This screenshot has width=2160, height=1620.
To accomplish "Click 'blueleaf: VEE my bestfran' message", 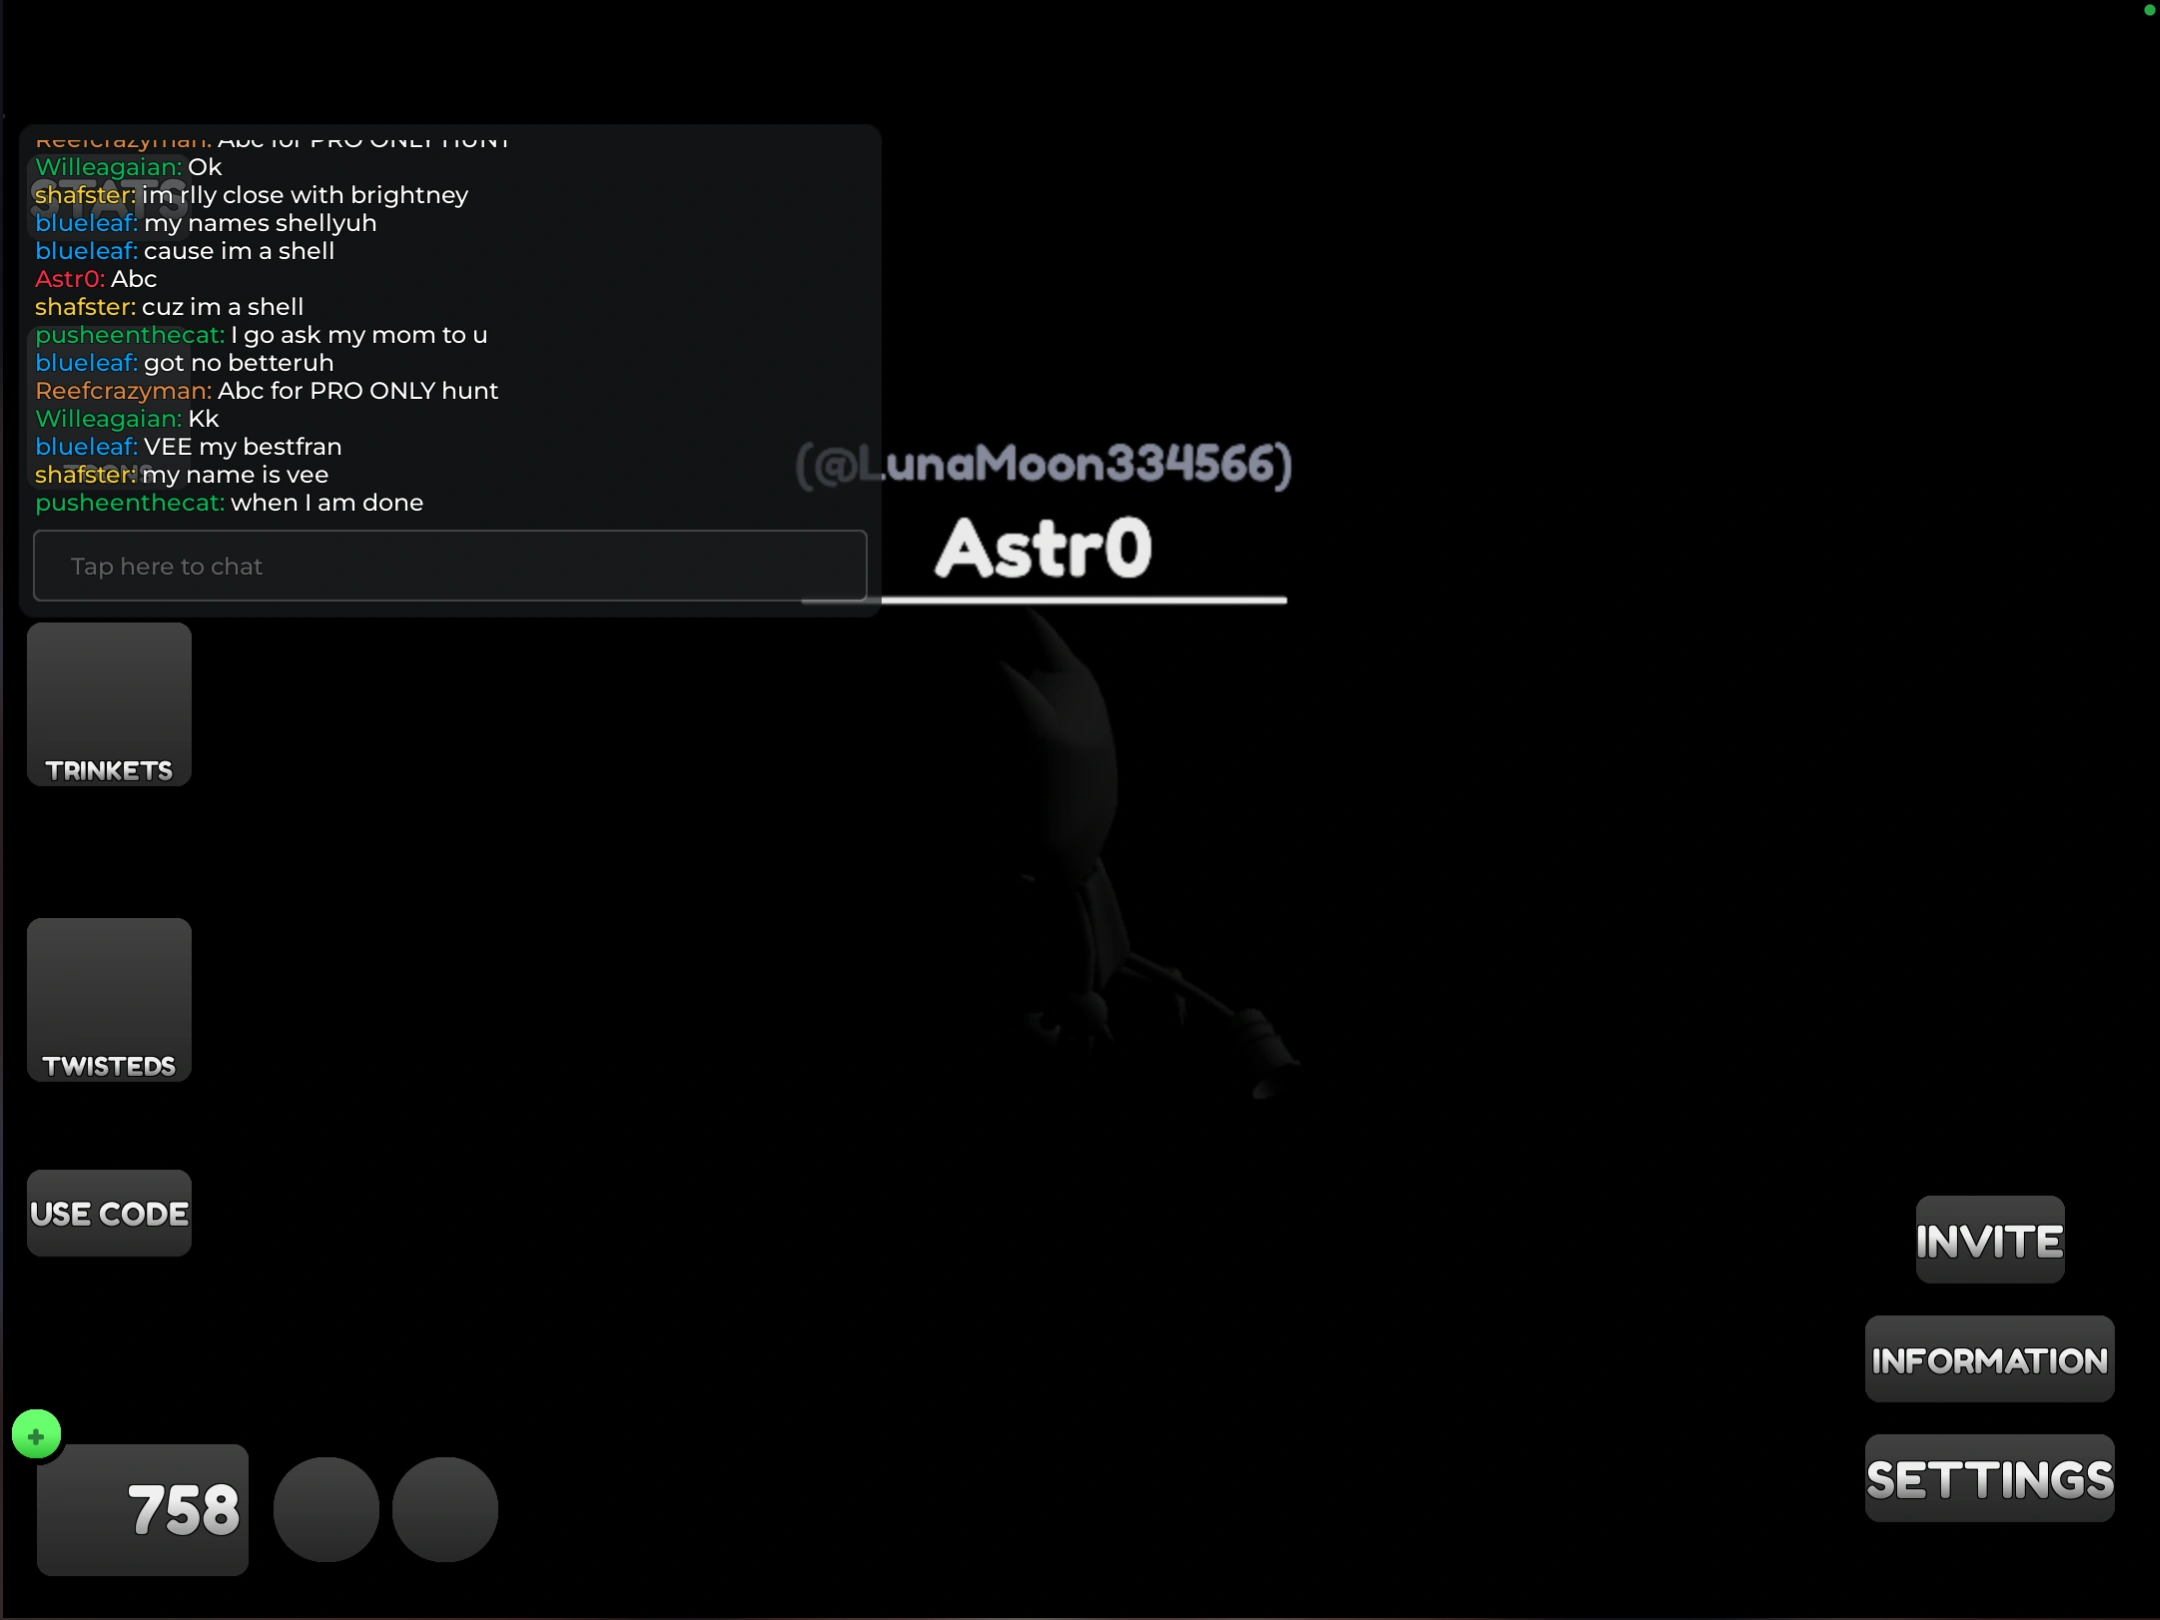I will [188, 447].
